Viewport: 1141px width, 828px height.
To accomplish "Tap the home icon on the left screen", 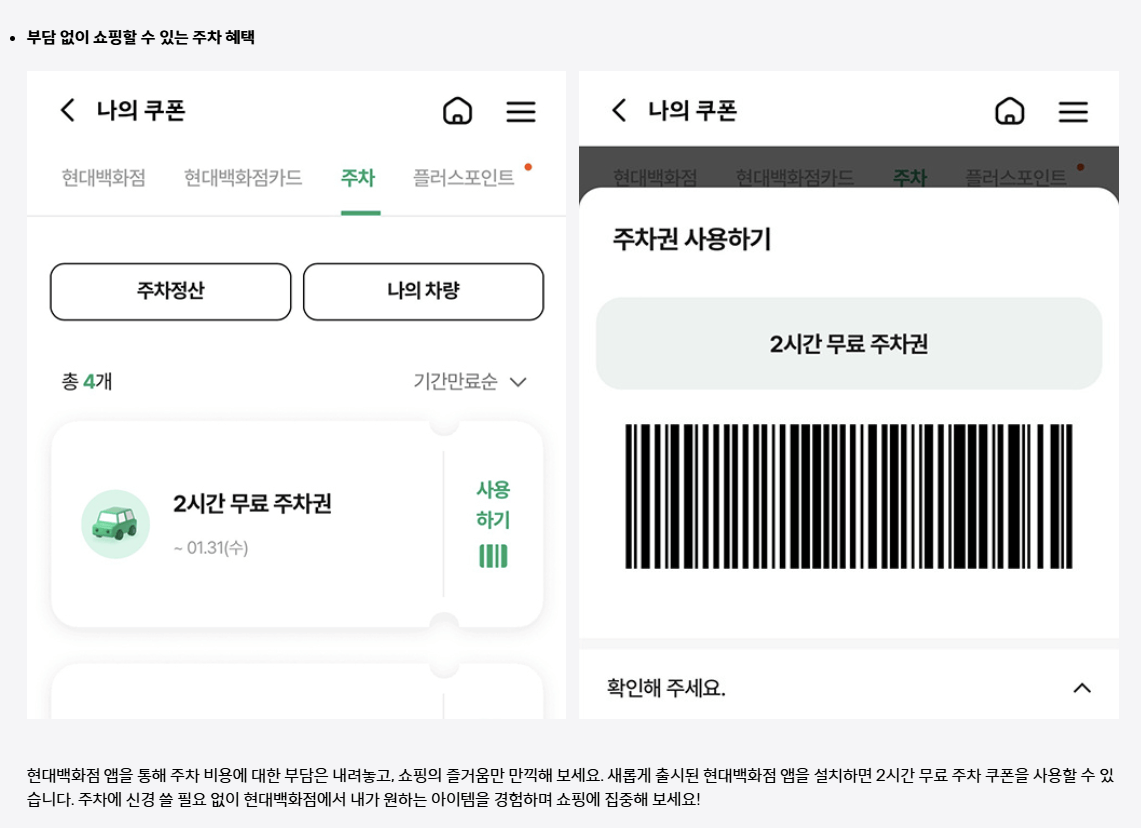I will pos(457,111).
